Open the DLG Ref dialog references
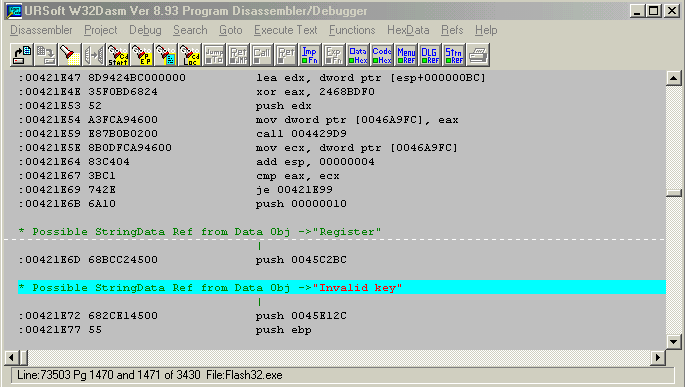The height and width of the screenshot is (387, 685). 430,55
